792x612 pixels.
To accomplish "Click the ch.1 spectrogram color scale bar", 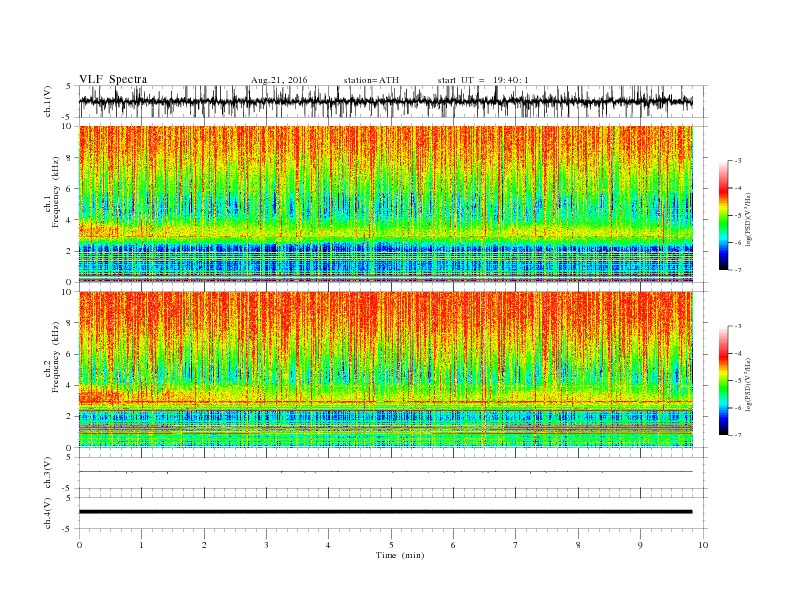I will (723, 215).
